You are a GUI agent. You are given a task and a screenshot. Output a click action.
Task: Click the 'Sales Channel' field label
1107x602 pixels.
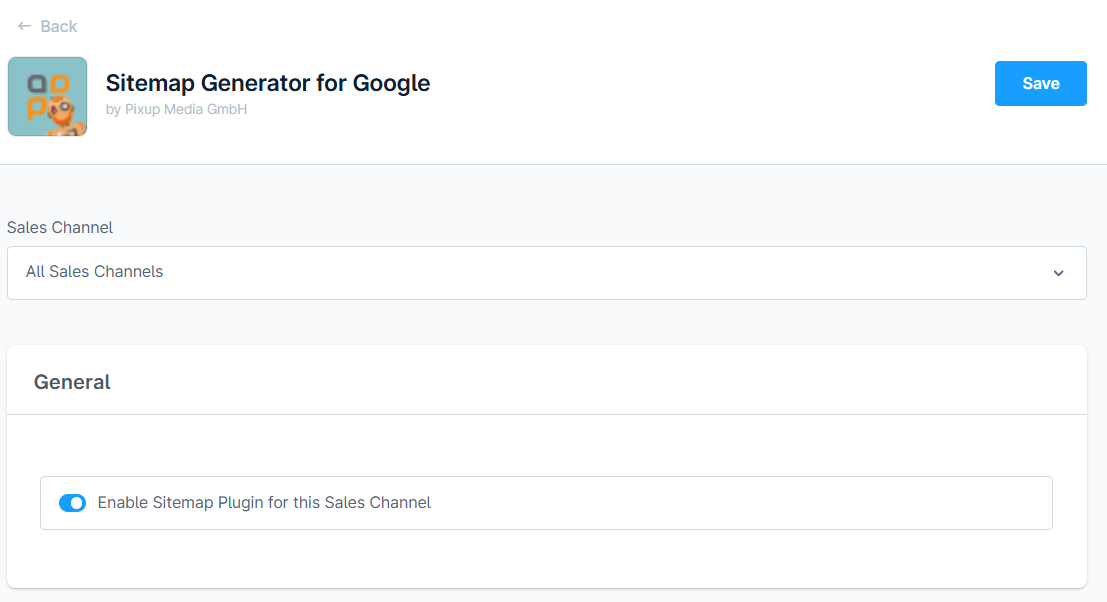pyautogui.click(x=60, y=227)
